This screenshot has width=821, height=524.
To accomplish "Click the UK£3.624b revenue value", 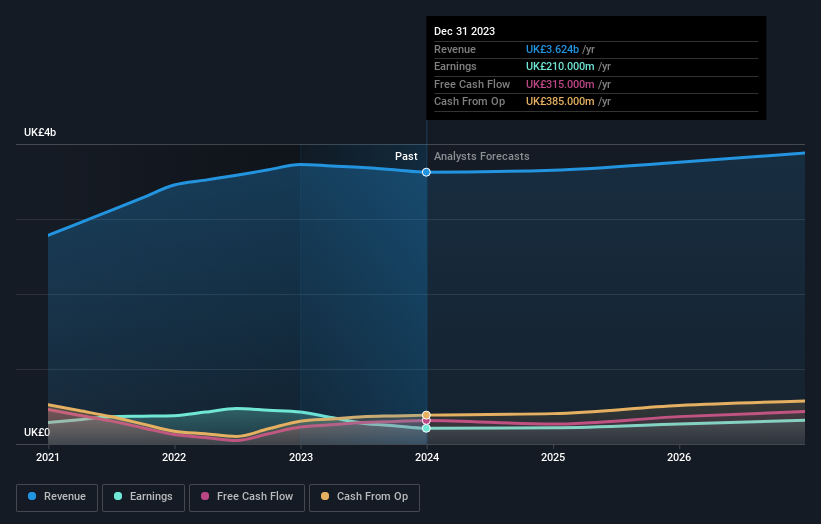I will (552, 49).
